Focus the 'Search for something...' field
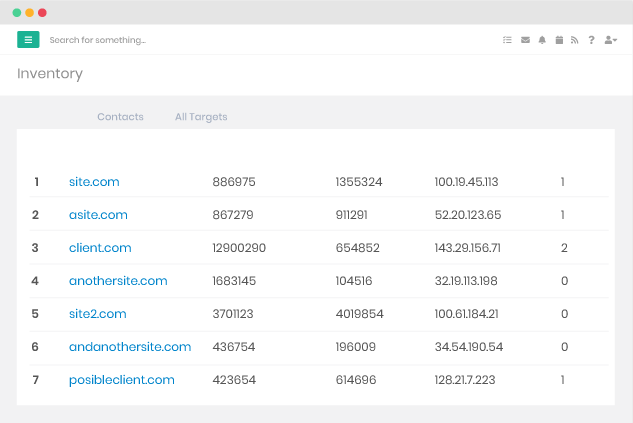The height and width of the screenshot is (423, 633). (x=98, y=40)
